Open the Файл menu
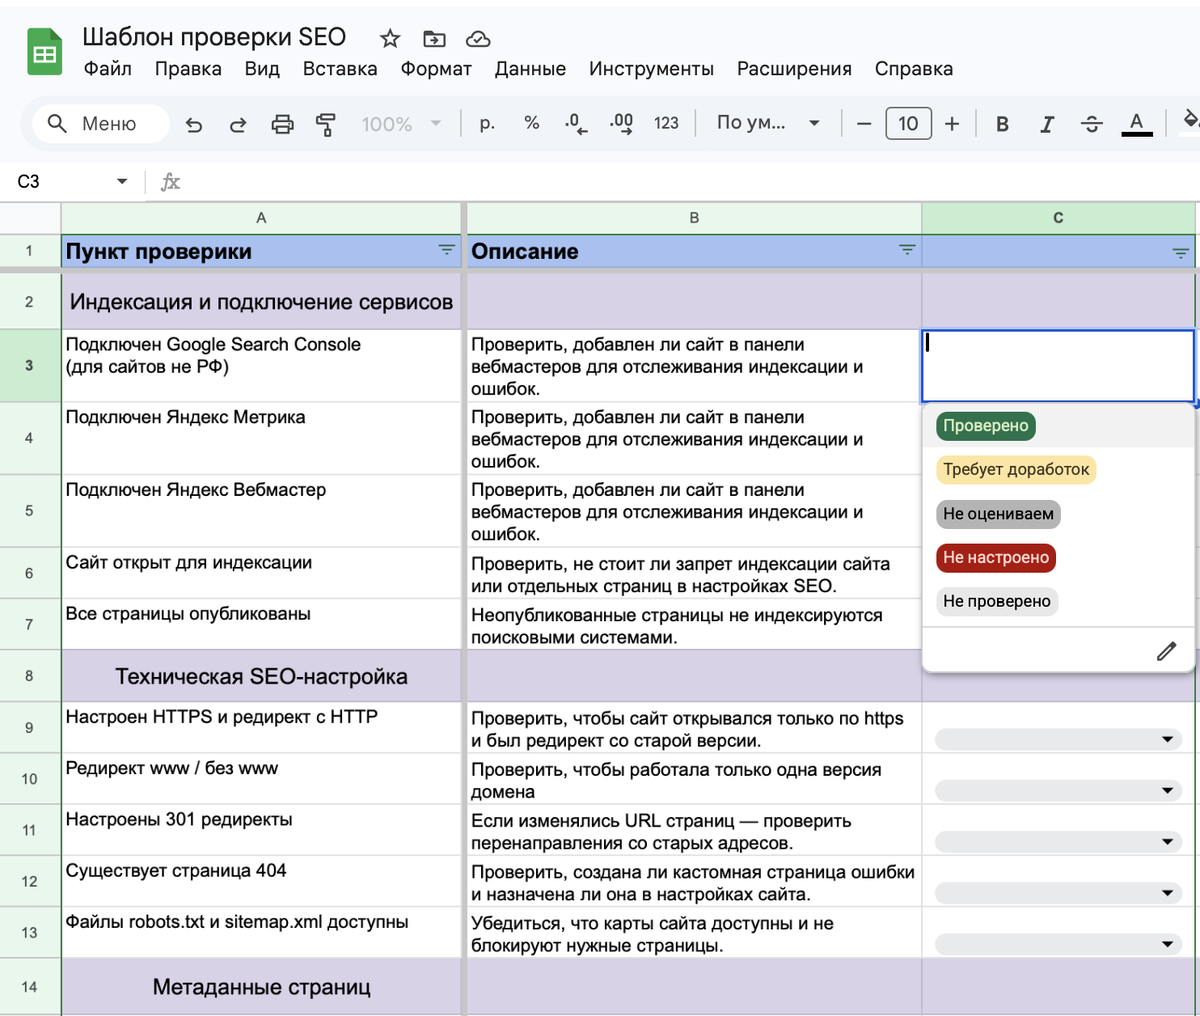Viewport: 1200px width, 1016px height. [108, 69]
